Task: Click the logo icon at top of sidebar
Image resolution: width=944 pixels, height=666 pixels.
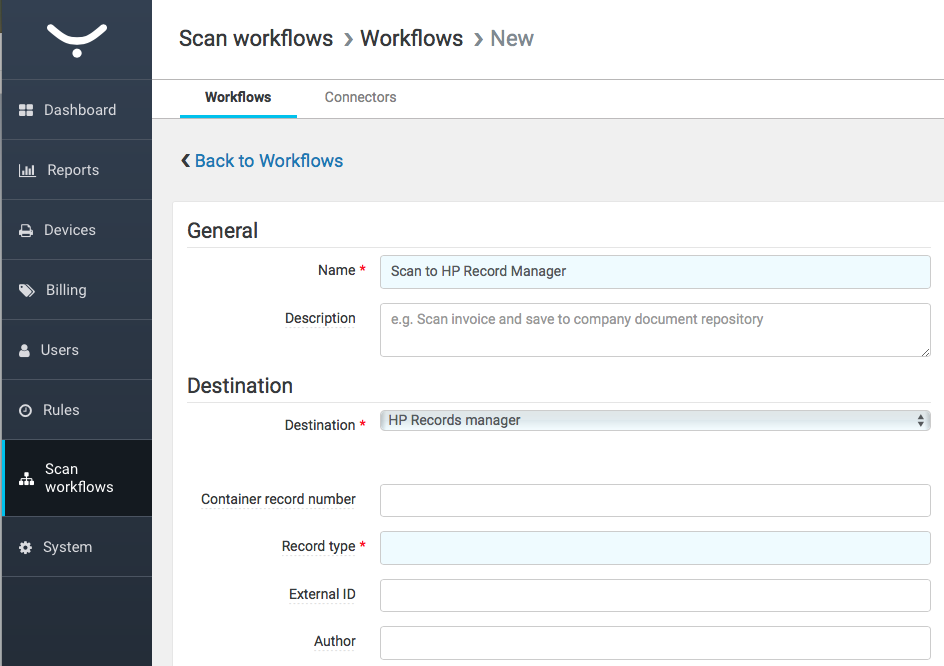Action: pyautogui.click(x=76, y=40)
